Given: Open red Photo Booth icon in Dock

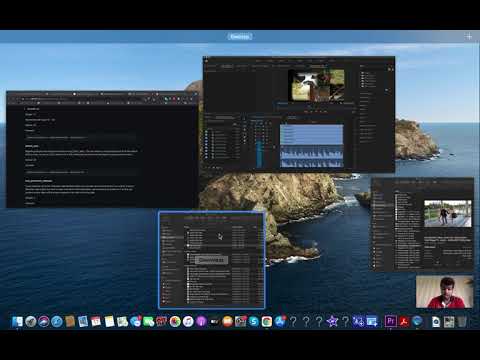Looking at the screenshot, I should (x=162, y=322).
